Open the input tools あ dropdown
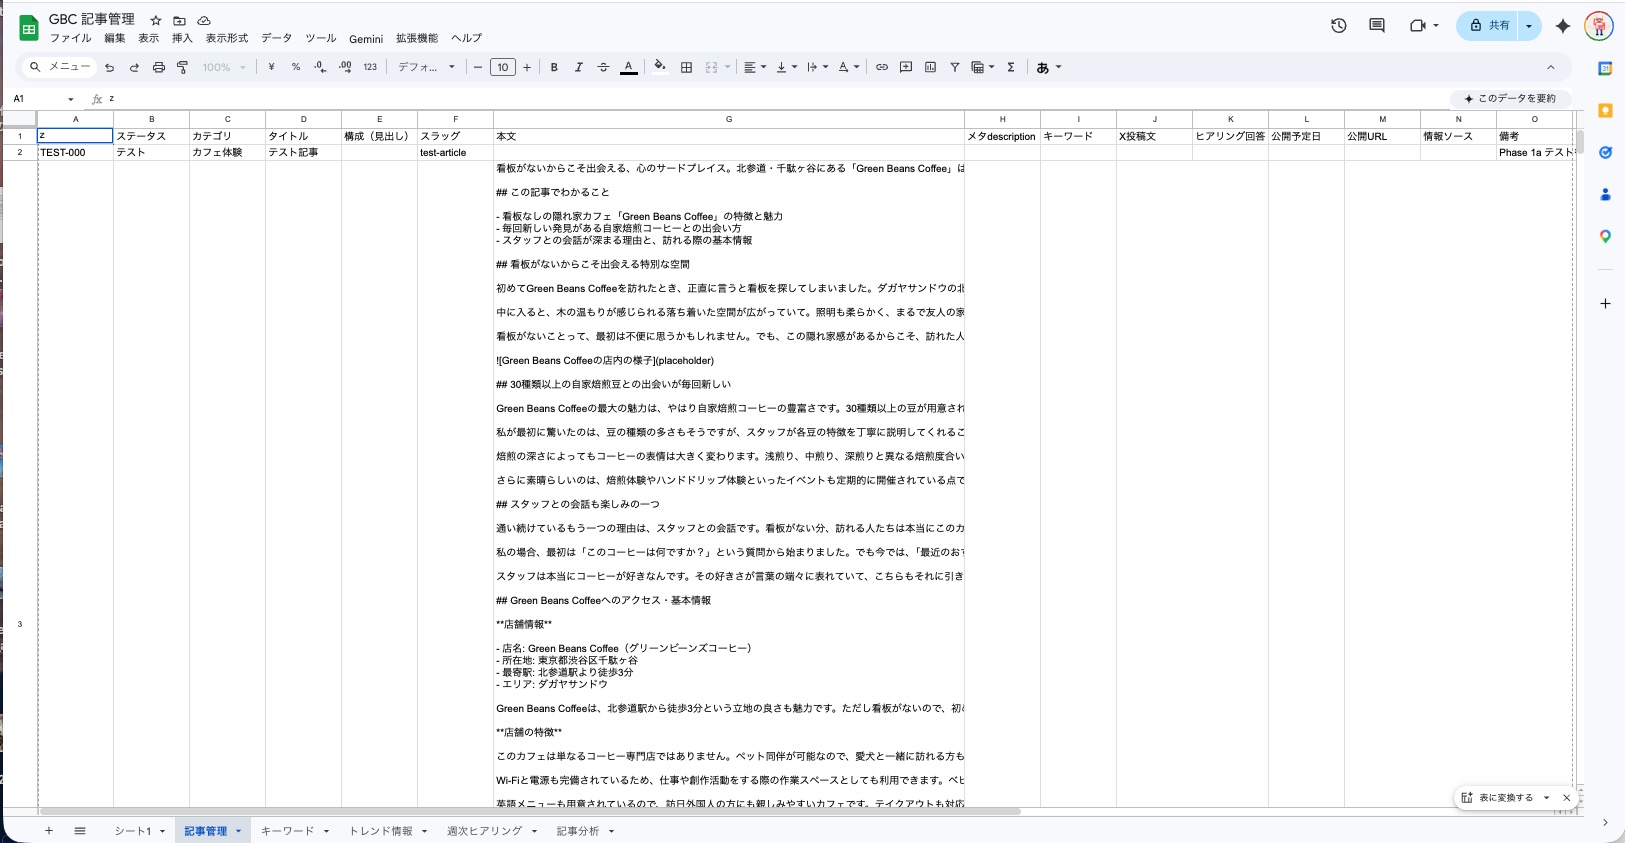This screenshot has width=1625, height=843. point(1049,67)
